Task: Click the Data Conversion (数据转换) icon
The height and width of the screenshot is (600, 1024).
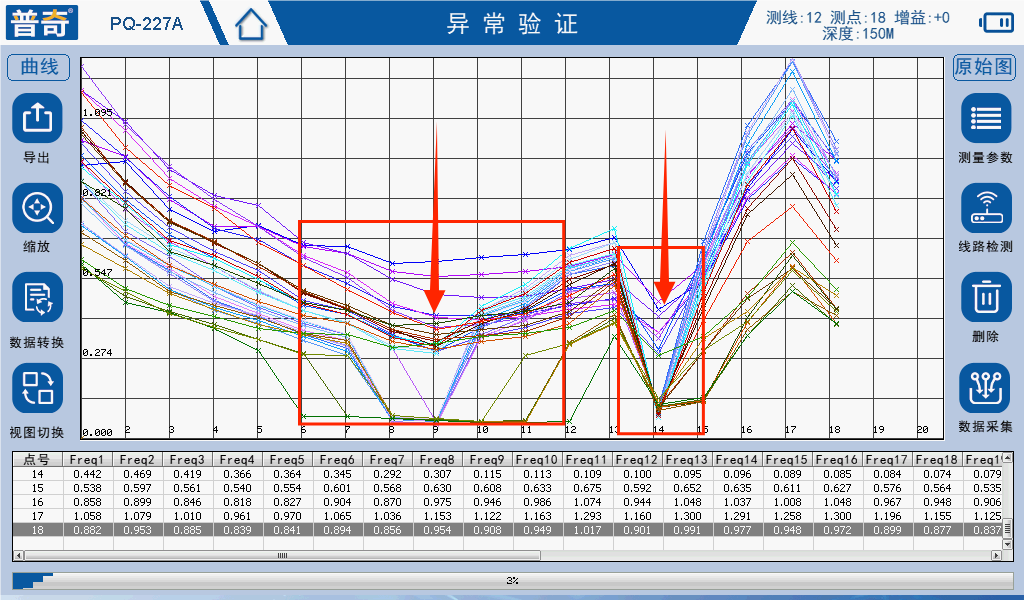Action: tap(37, 298)
